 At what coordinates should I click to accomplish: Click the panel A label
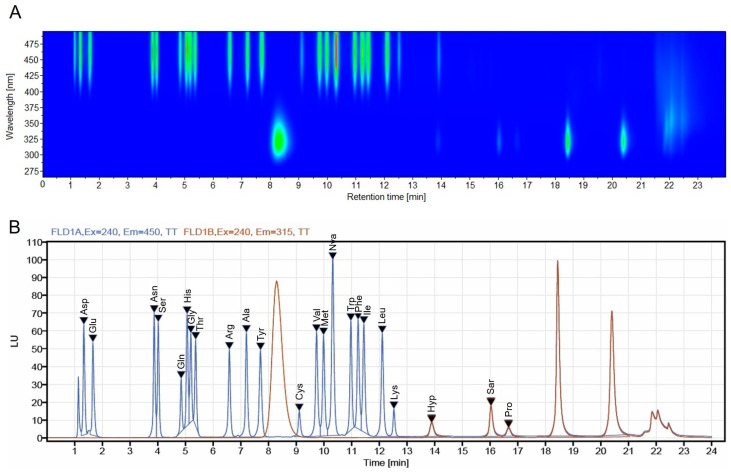tap(15, 12)
